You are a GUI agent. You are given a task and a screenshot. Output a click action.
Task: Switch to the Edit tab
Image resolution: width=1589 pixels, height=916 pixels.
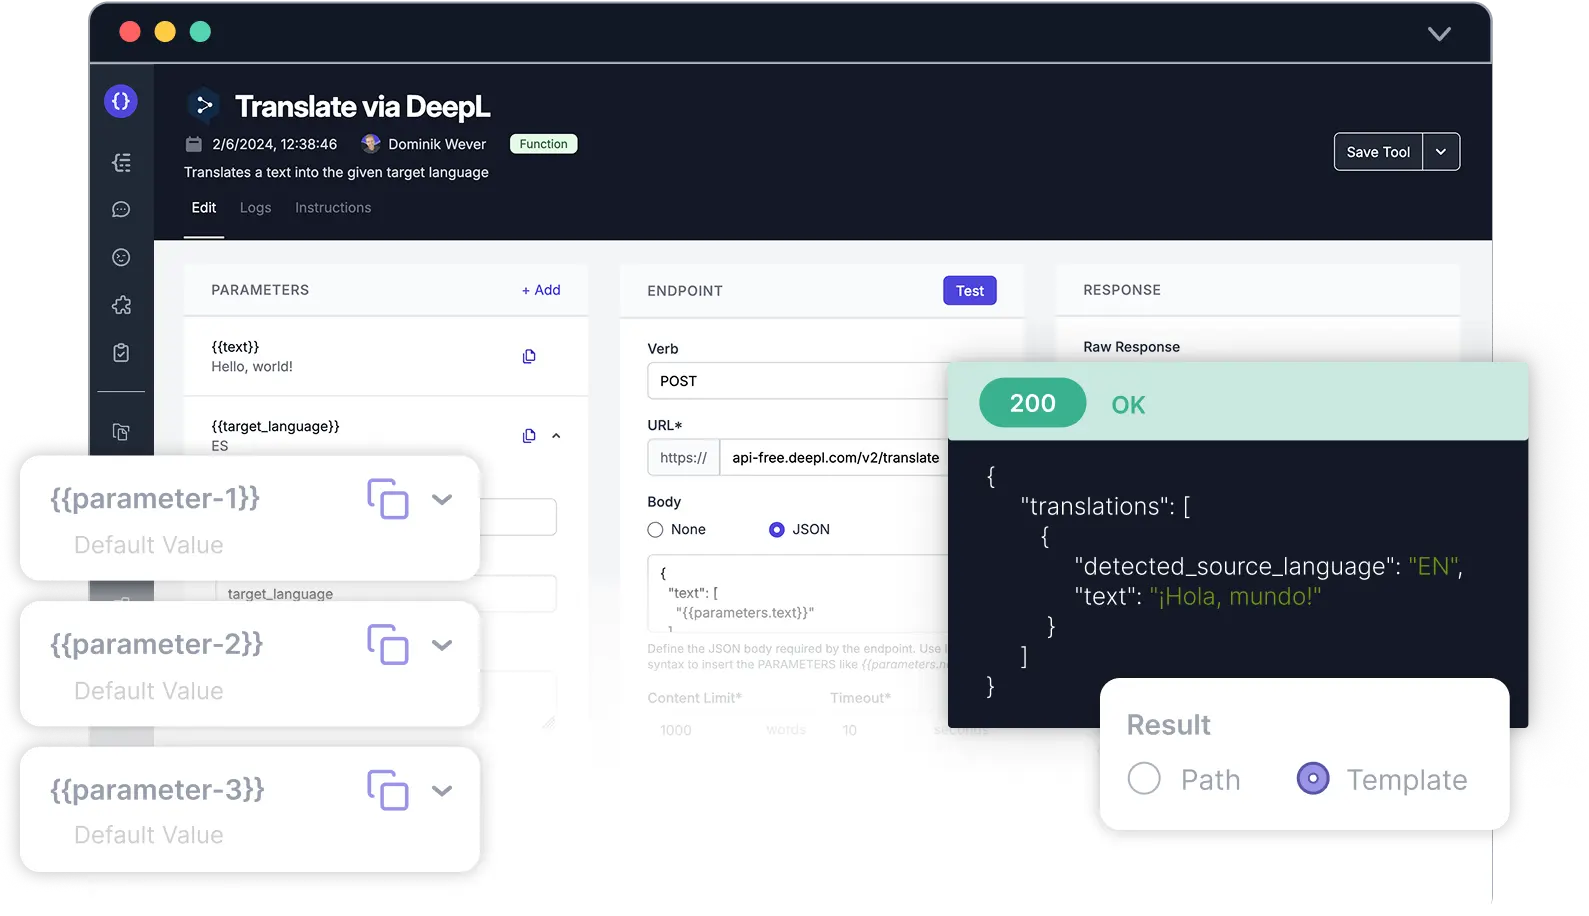click(x=204, y=208)
